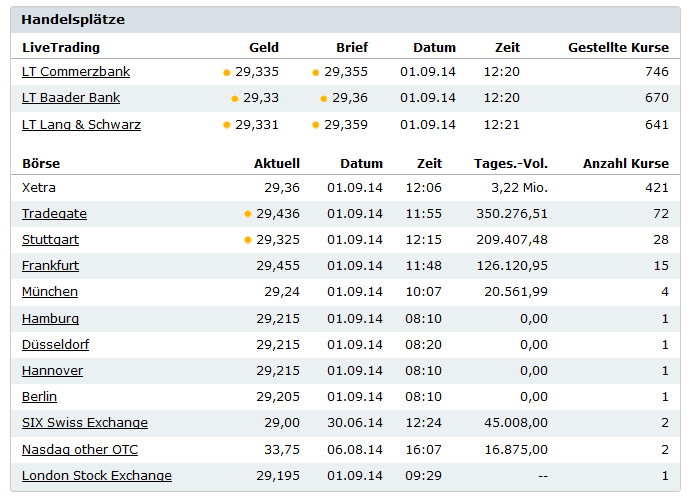Open the Hamburg exchange link
This screenshot has width=689, height=497.
tap(50, 318)
